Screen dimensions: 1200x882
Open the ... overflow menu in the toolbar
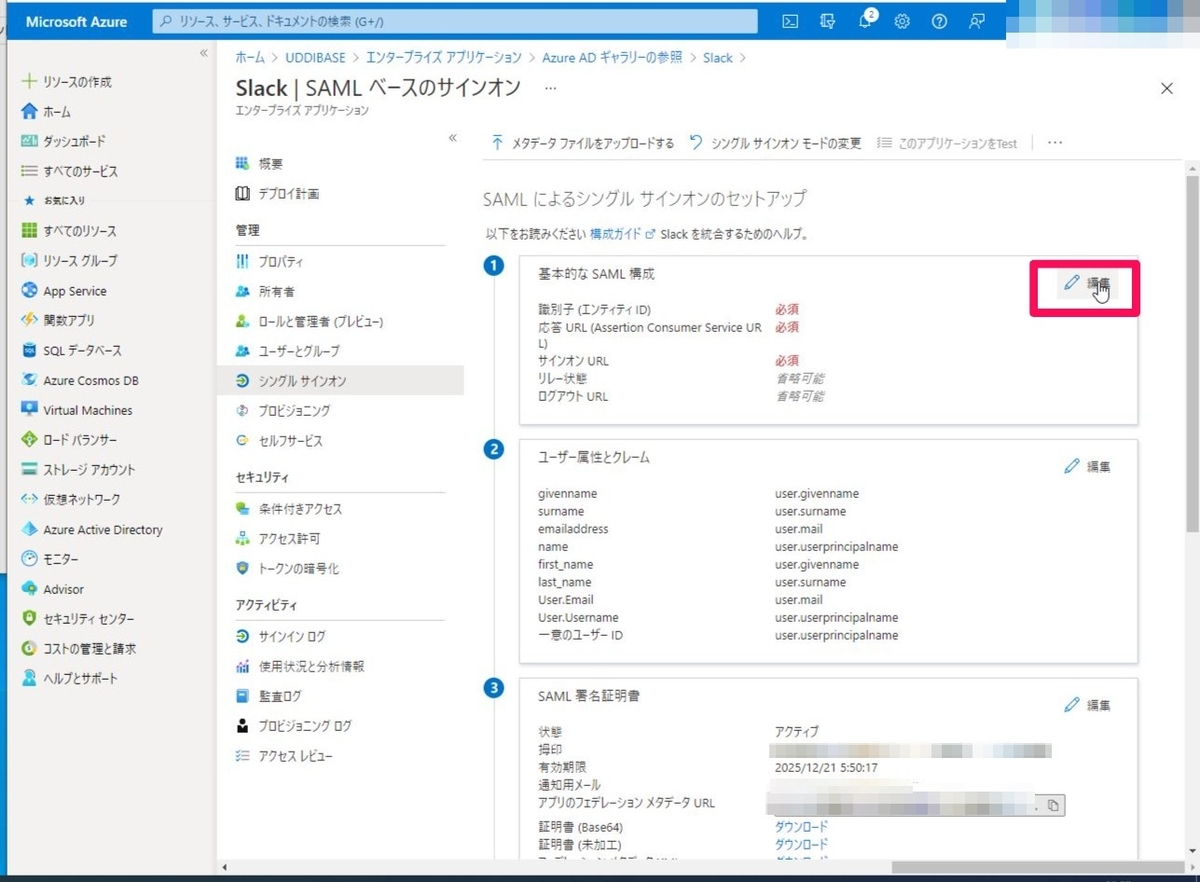click(1054, 143)
